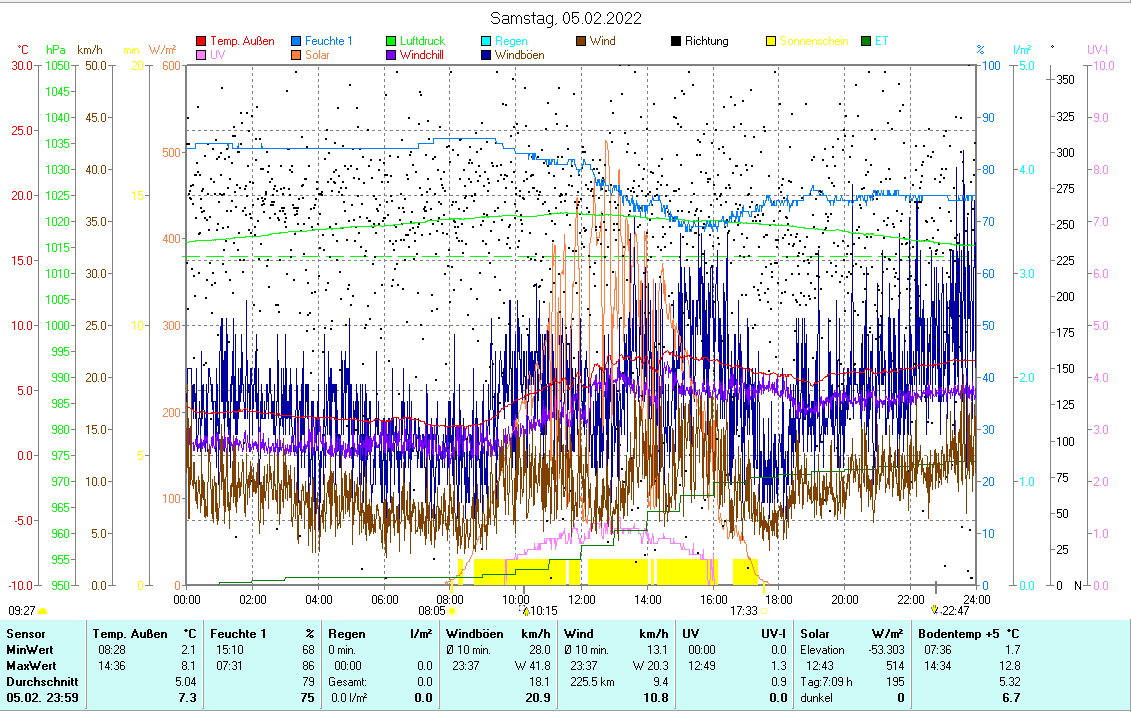Click the brown Wind legend square

(581, 42)
